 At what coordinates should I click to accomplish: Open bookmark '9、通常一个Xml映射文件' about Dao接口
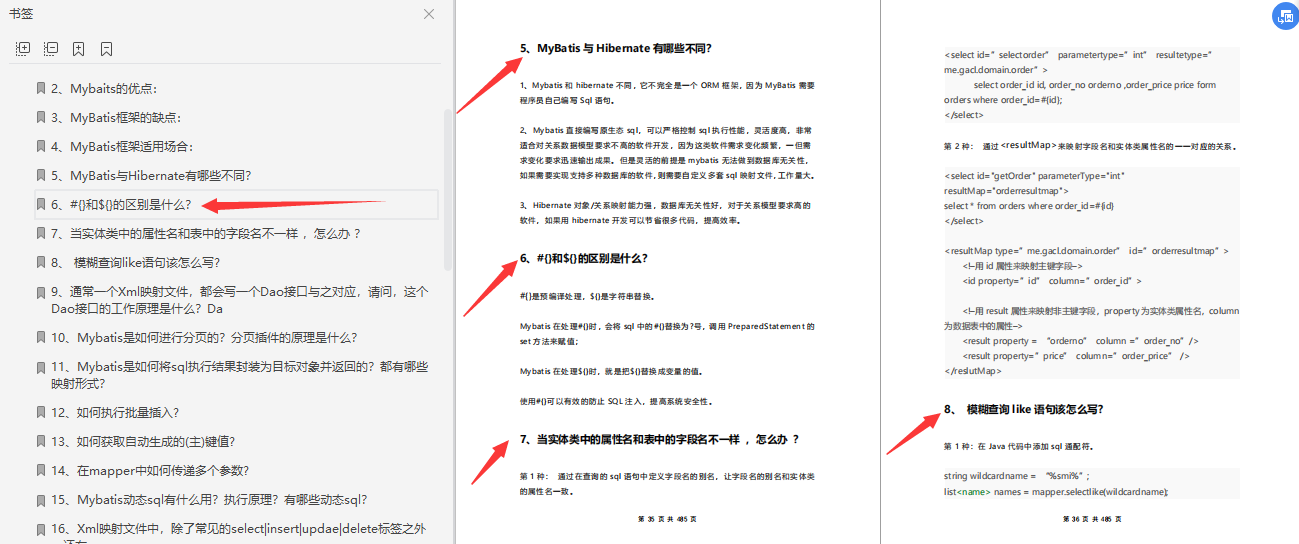[x=240, y=300]
